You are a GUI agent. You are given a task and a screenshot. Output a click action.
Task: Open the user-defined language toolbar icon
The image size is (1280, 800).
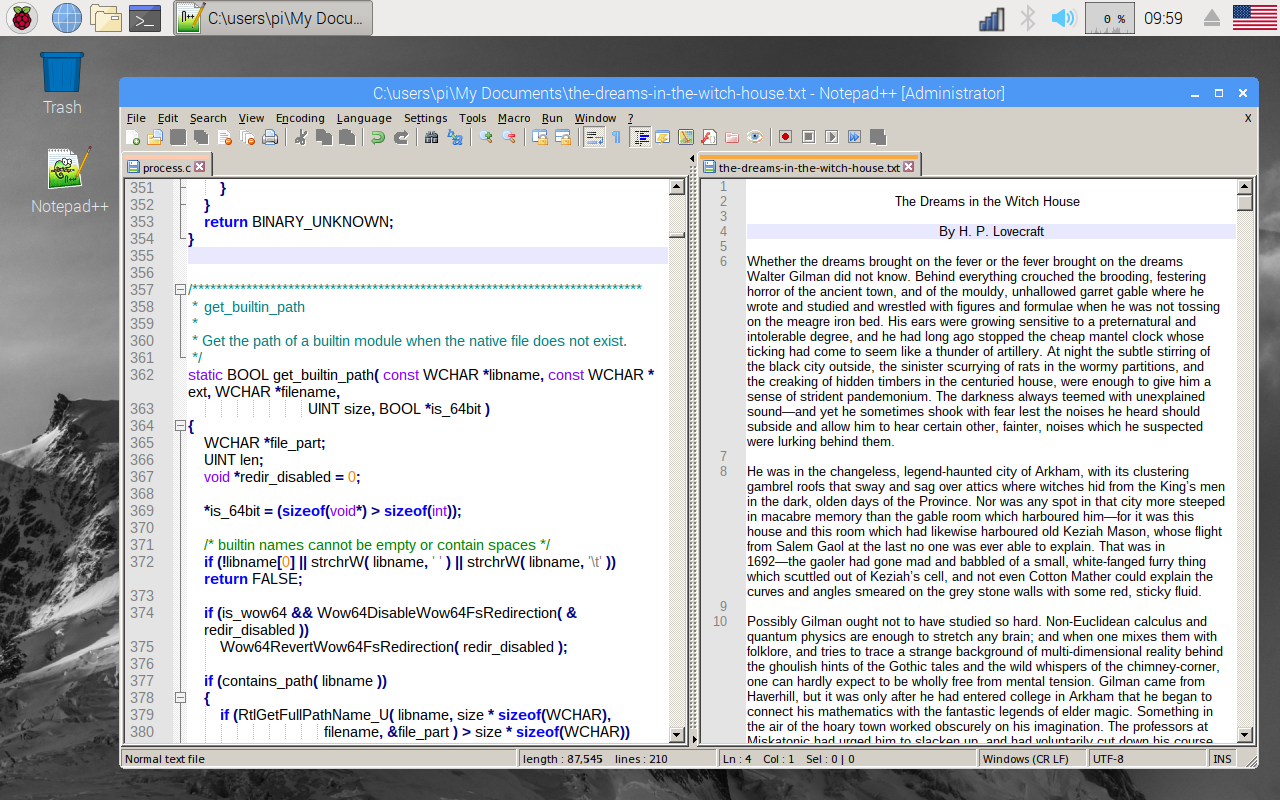(x=662, y=137)
